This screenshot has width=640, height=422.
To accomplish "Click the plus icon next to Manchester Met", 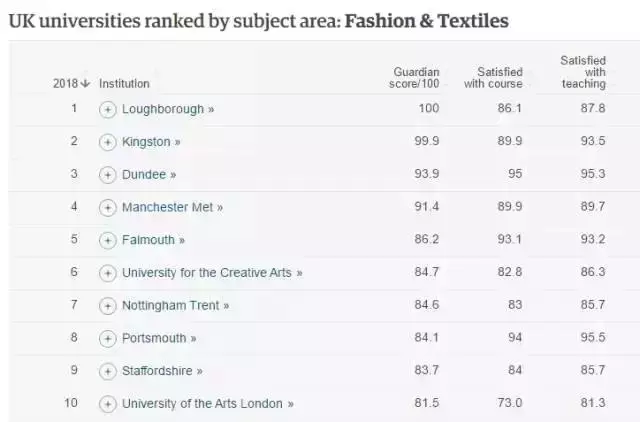I will click(107, 208).
